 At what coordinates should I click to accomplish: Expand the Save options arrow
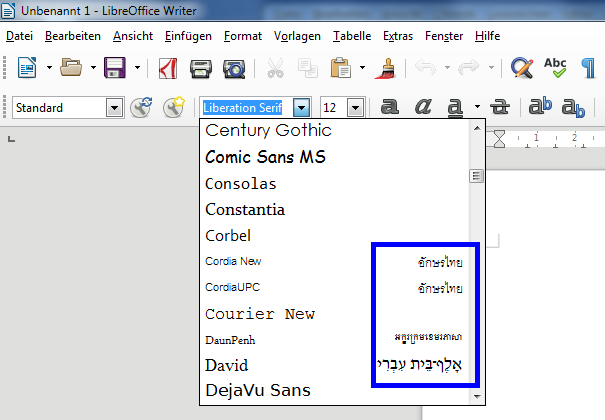(x=137, y=67)
